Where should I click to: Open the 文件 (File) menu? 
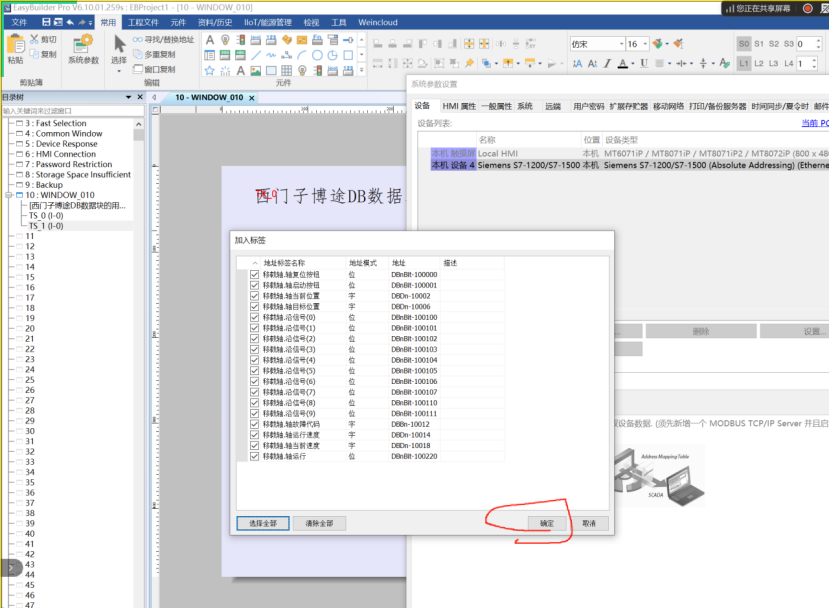click(x=19, y=22)
